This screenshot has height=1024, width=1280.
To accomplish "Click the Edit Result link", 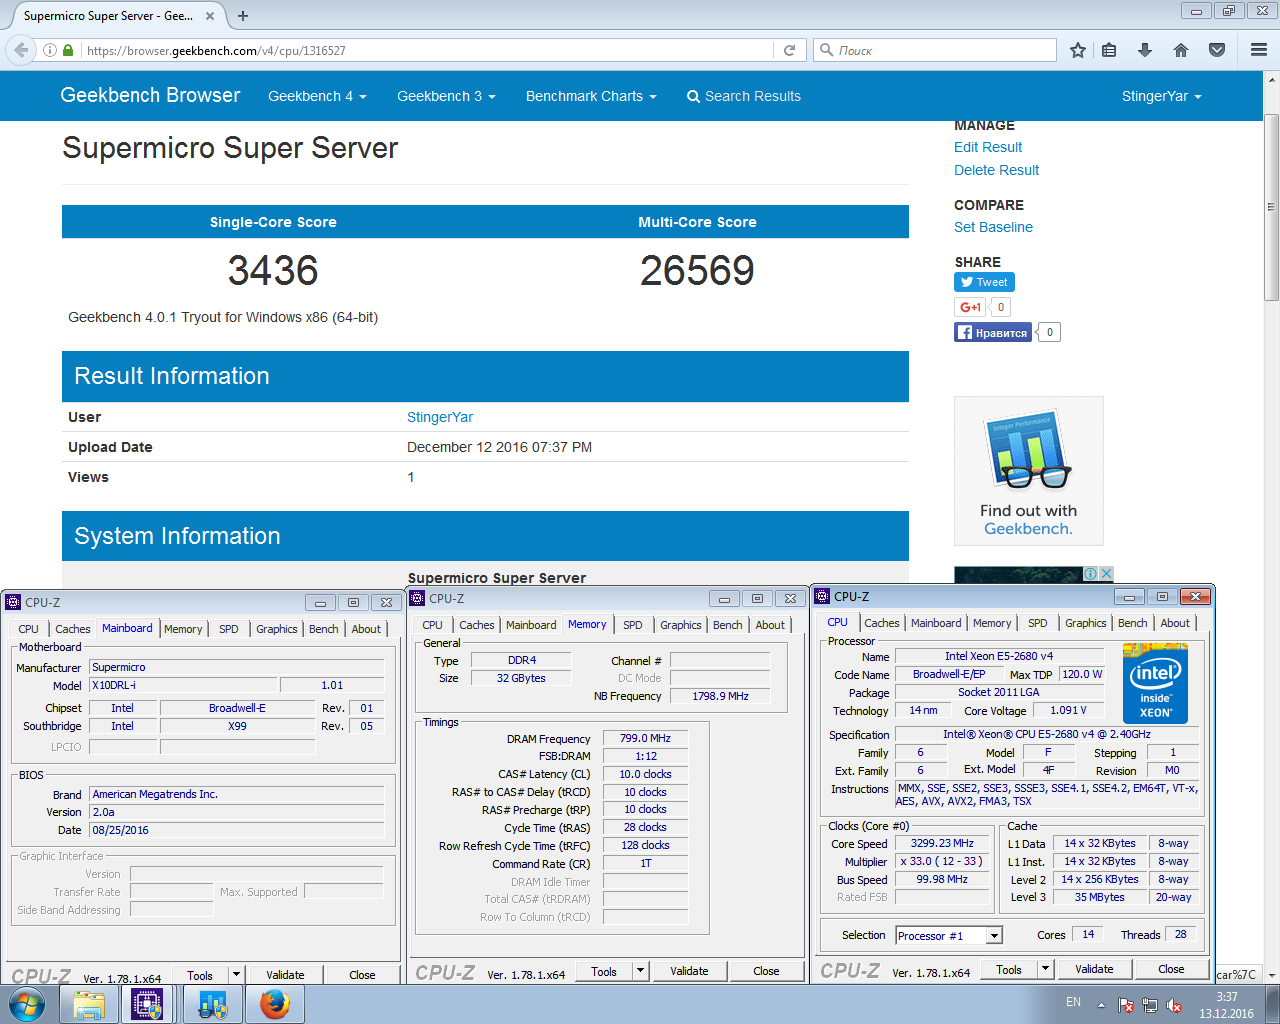I will [x=988, y=147].
